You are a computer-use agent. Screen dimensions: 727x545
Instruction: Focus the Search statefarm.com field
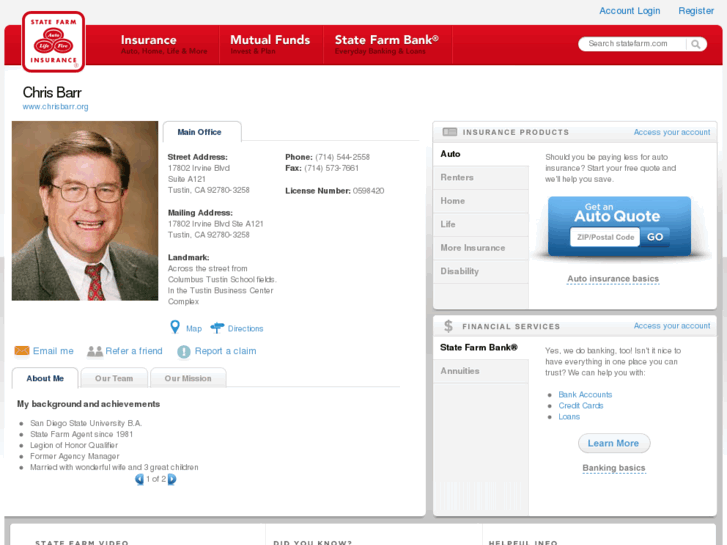point(632,44)
